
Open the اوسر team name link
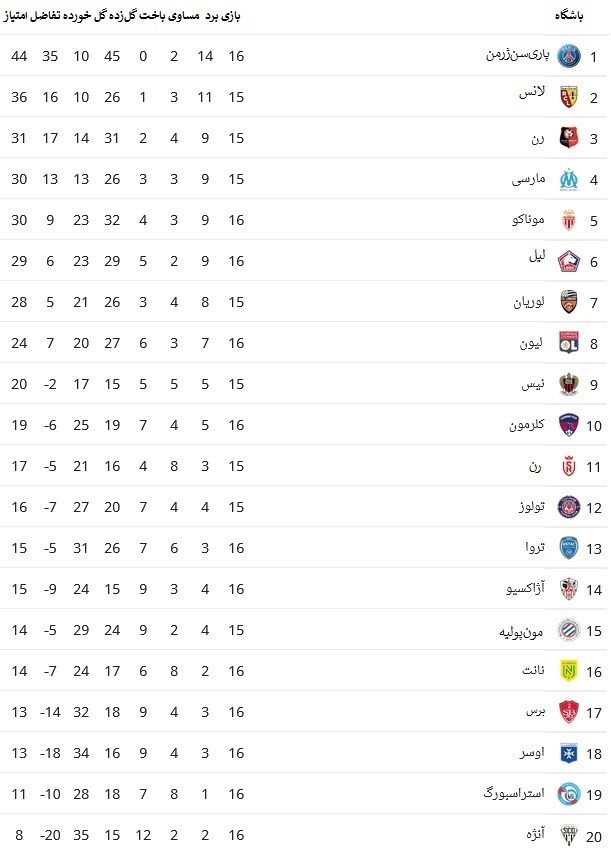pyautogui.click(x=533, y=753)
